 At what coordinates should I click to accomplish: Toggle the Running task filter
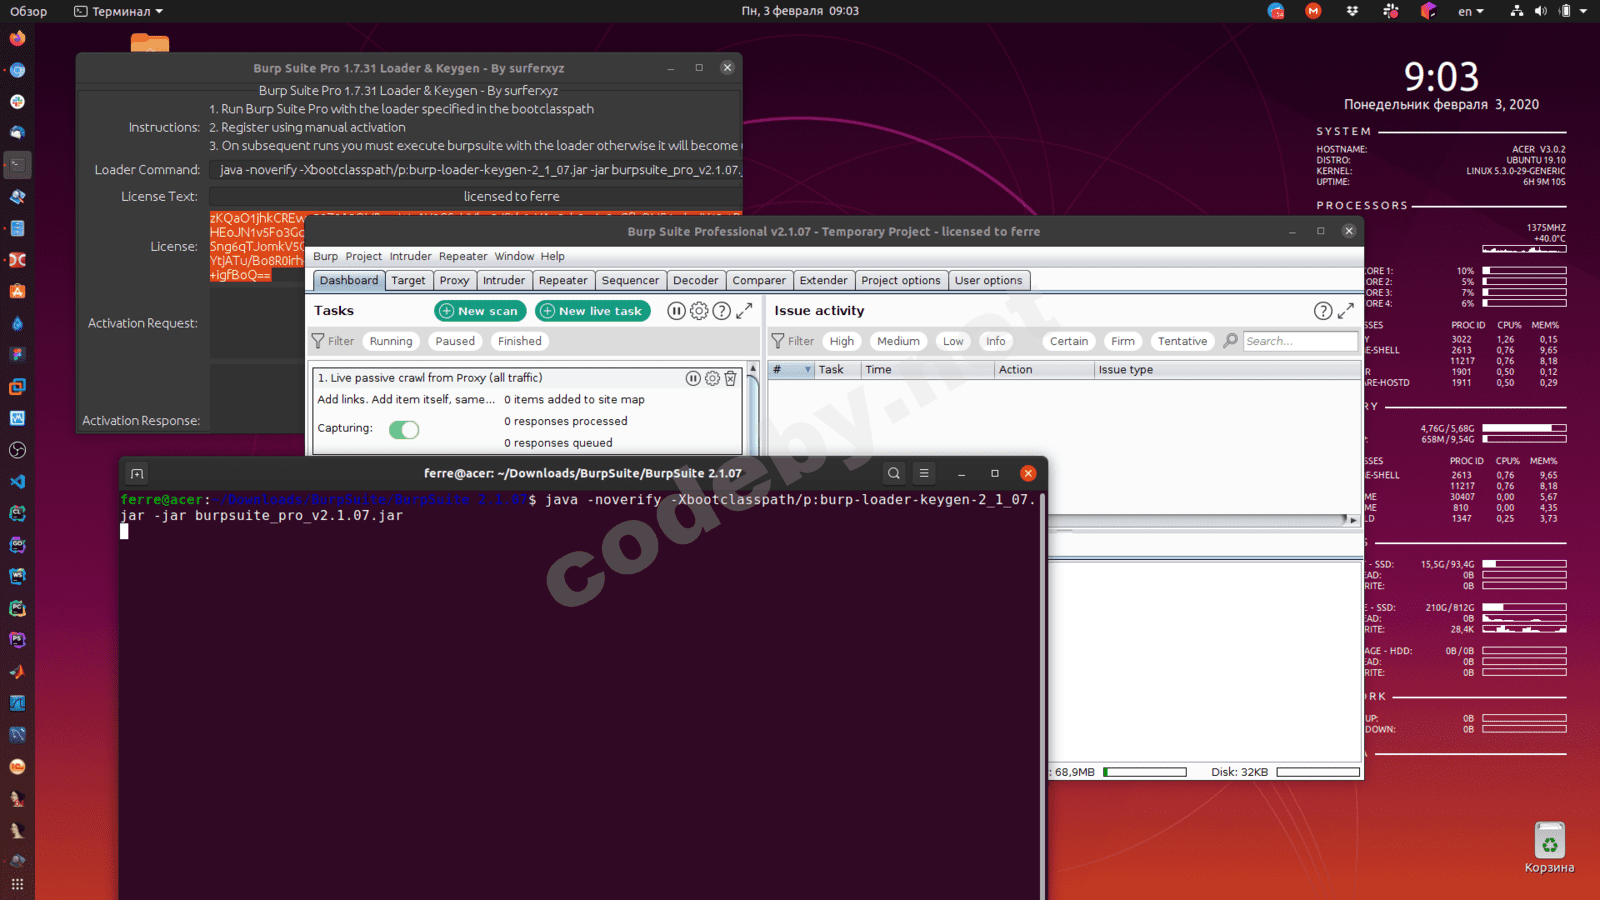point(391,341)
